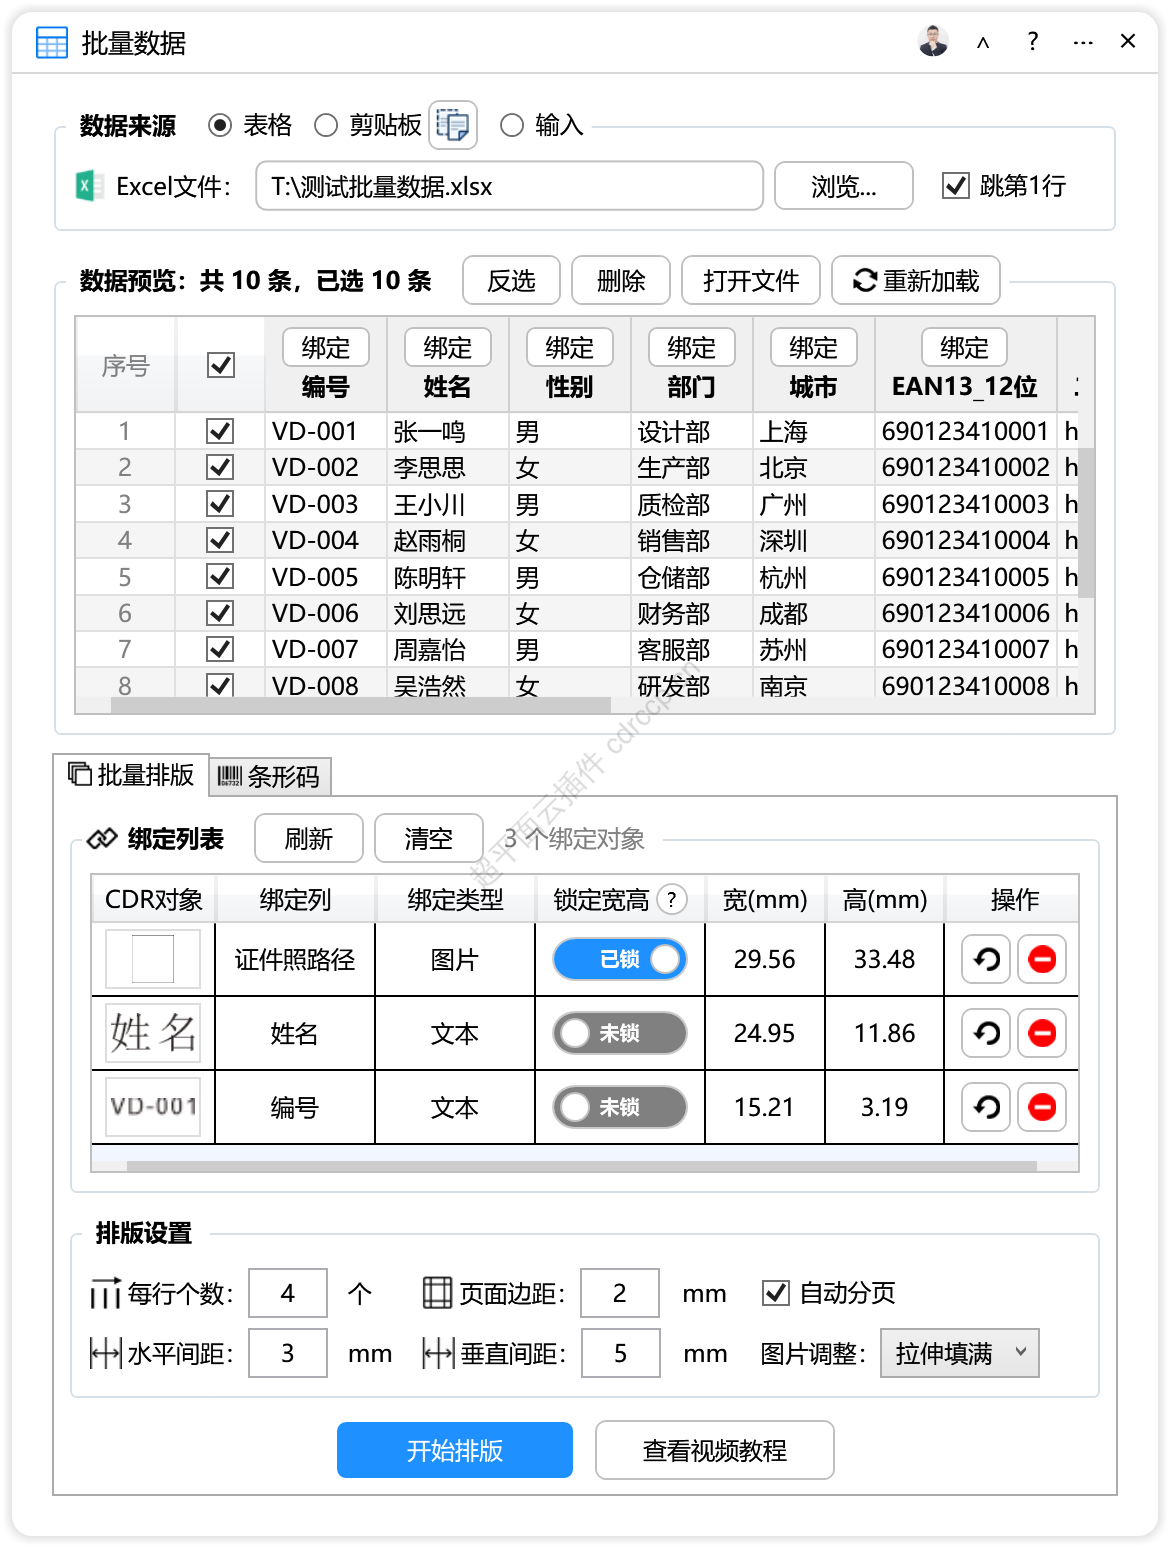Toggle 未锁 switch for 姓名 row
Viewport: 1170px width, 1548px height.
click(620, 1033)
